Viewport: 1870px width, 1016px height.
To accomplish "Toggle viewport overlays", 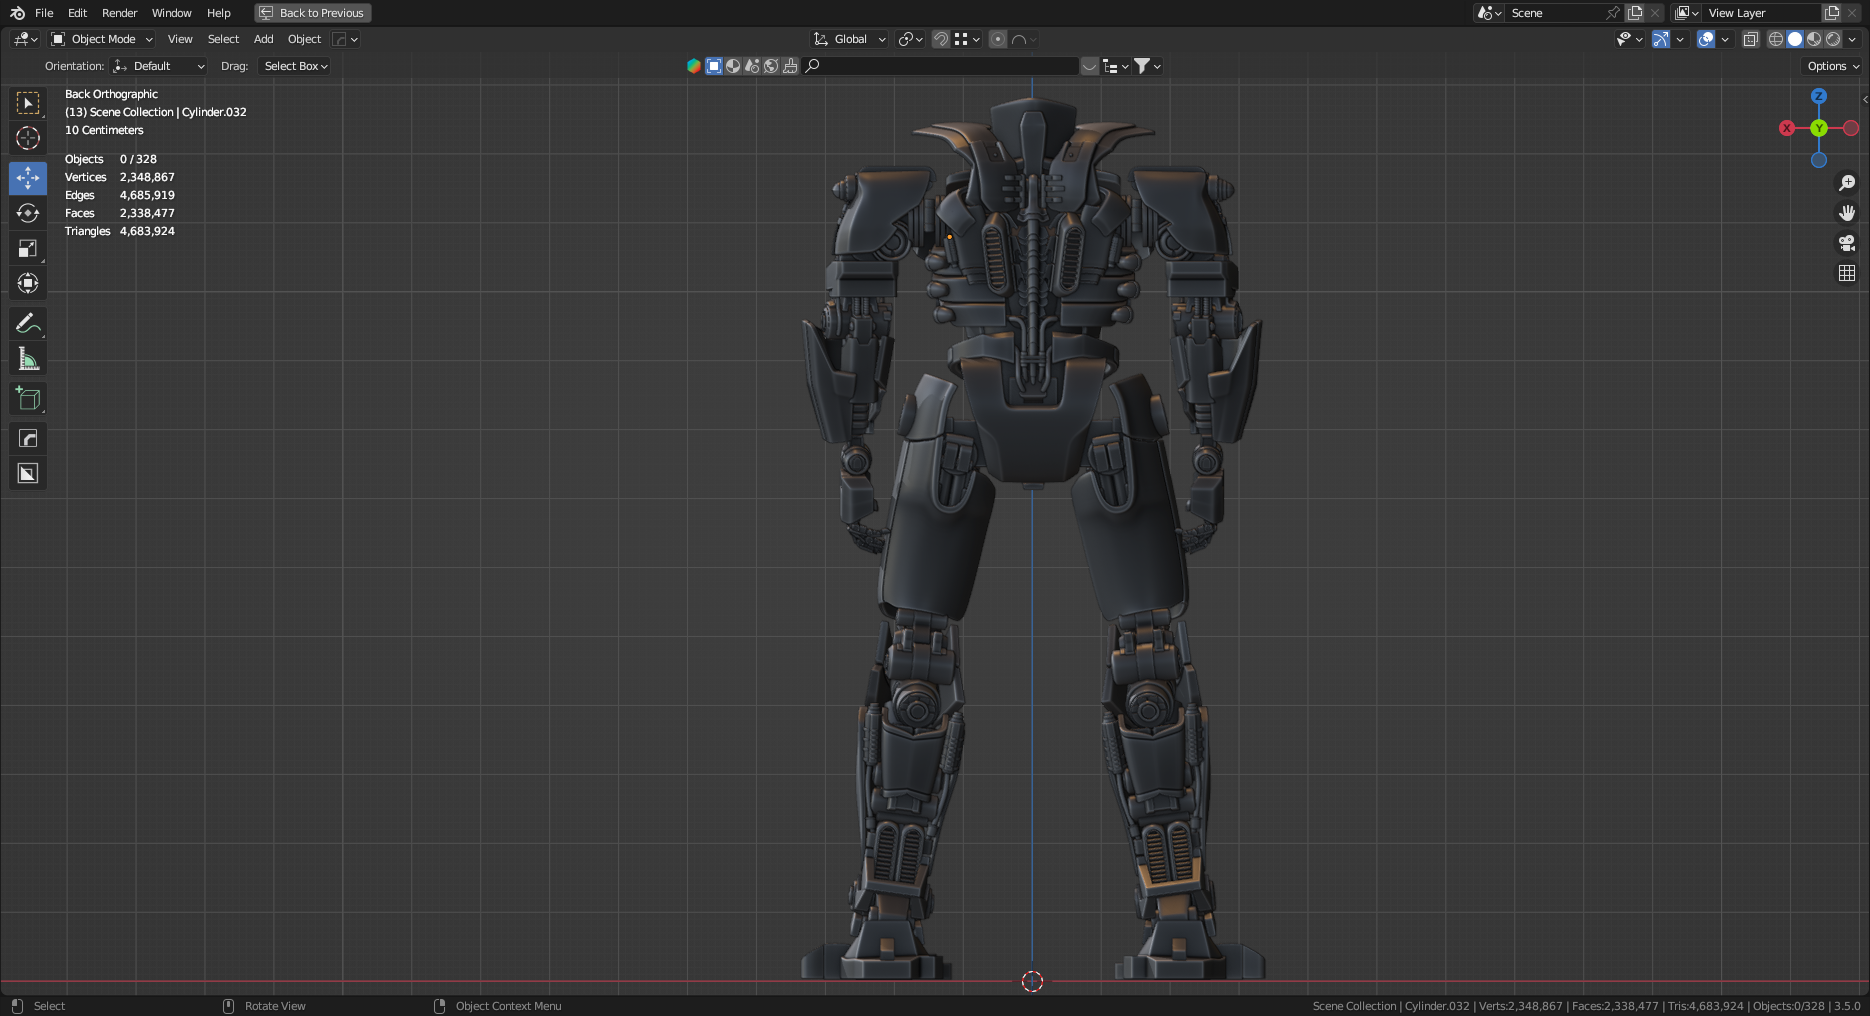I will [x=1706, y=39].
